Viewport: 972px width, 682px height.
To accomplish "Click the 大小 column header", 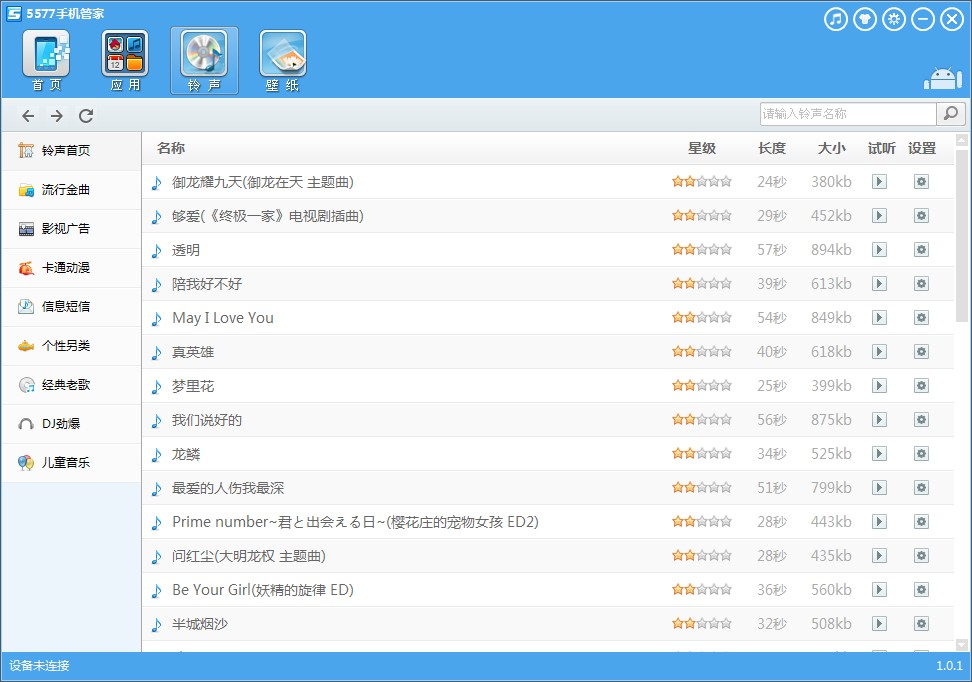I will (831, 148).
